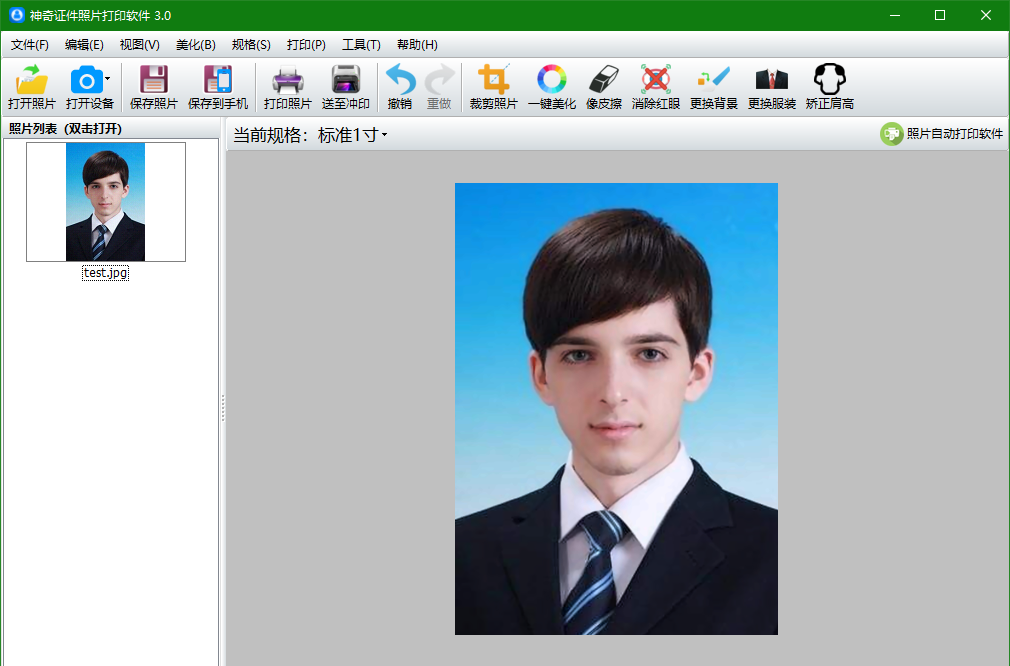Click Remove Red Eye (消除红眼) icon
Viewport: 1010px width, 666px height.
click(x=655, y=80)
